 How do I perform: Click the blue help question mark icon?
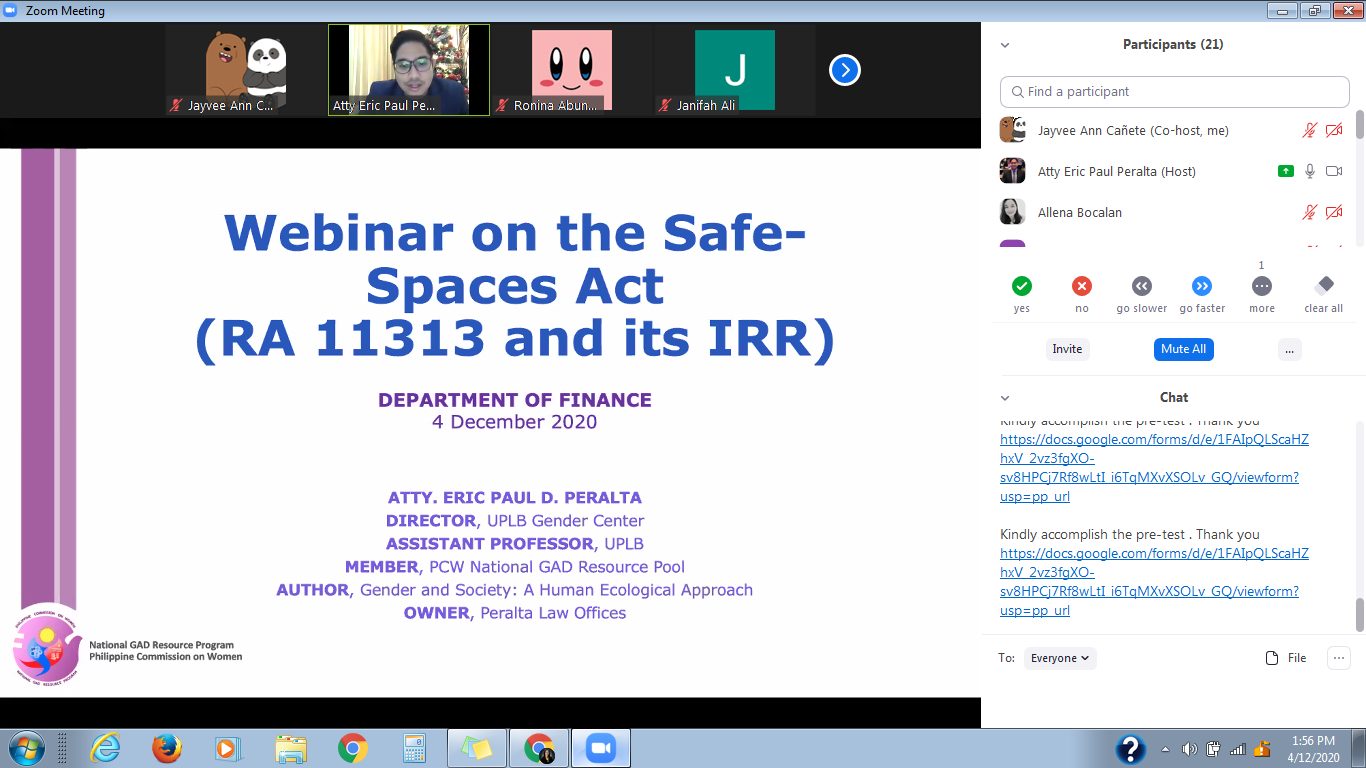1131,749
